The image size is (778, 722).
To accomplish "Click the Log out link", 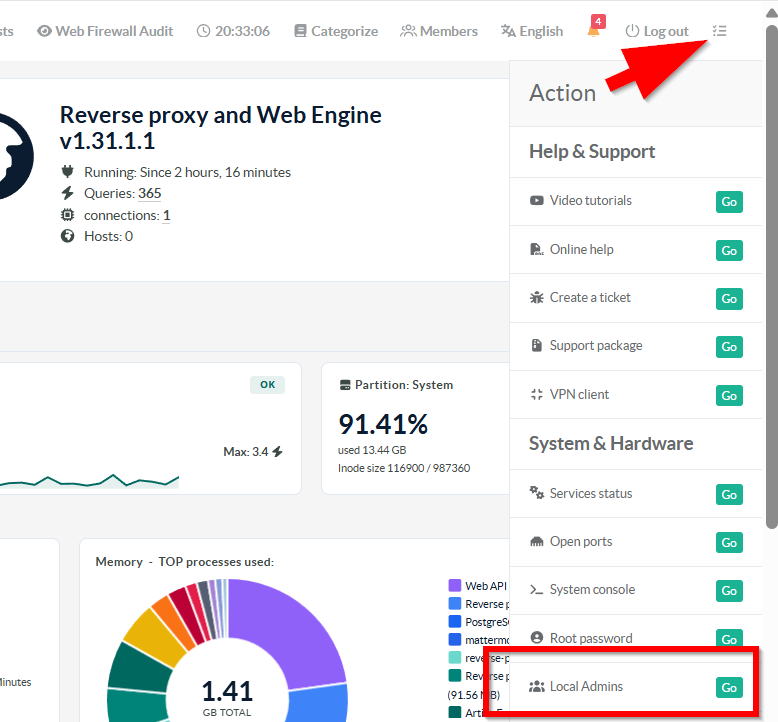I will (x=656, y=31).
